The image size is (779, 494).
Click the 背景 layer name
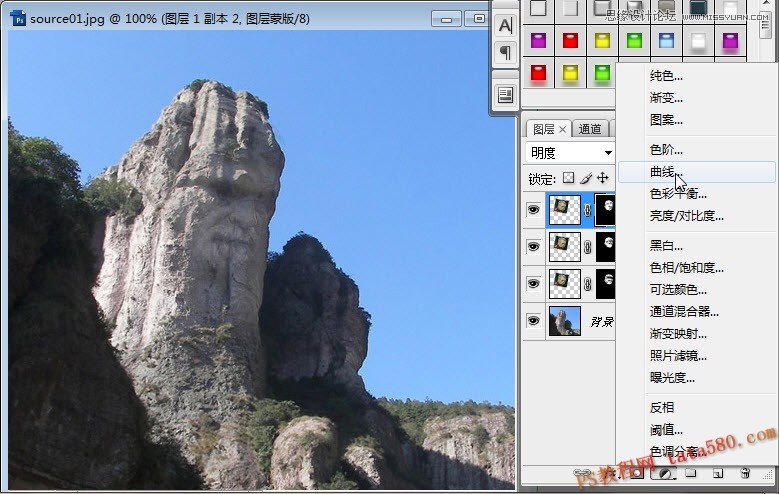pyautogui.click(x=602, y=322)
